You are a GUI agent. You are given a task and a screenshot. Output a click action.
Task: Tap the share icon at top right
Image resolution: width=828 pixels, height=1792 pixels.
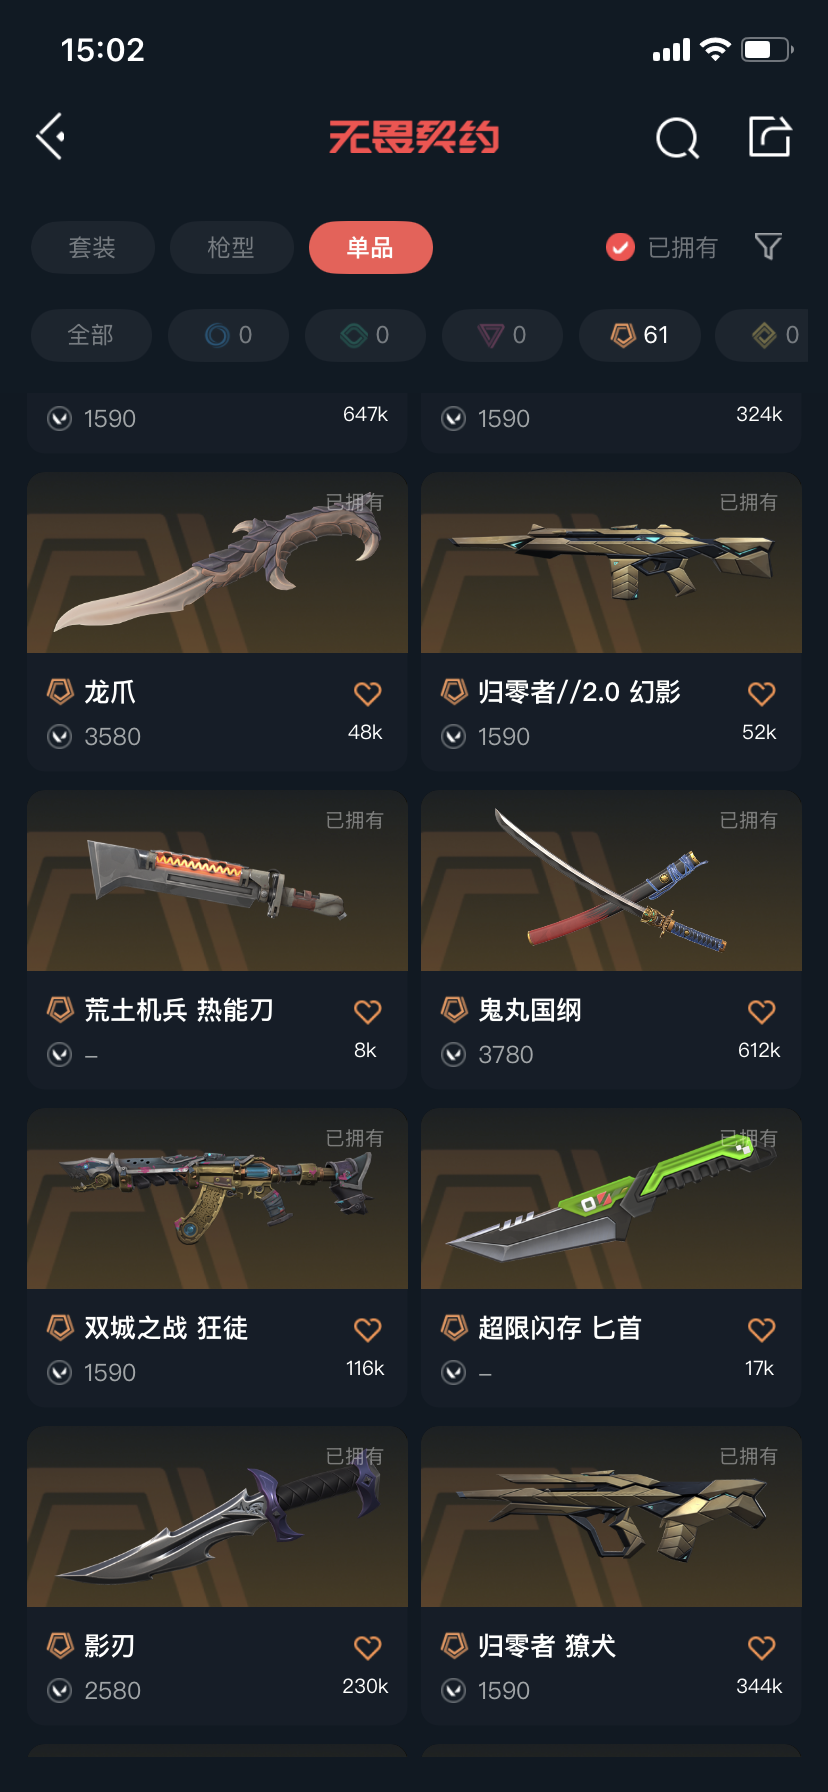point(770,136)
